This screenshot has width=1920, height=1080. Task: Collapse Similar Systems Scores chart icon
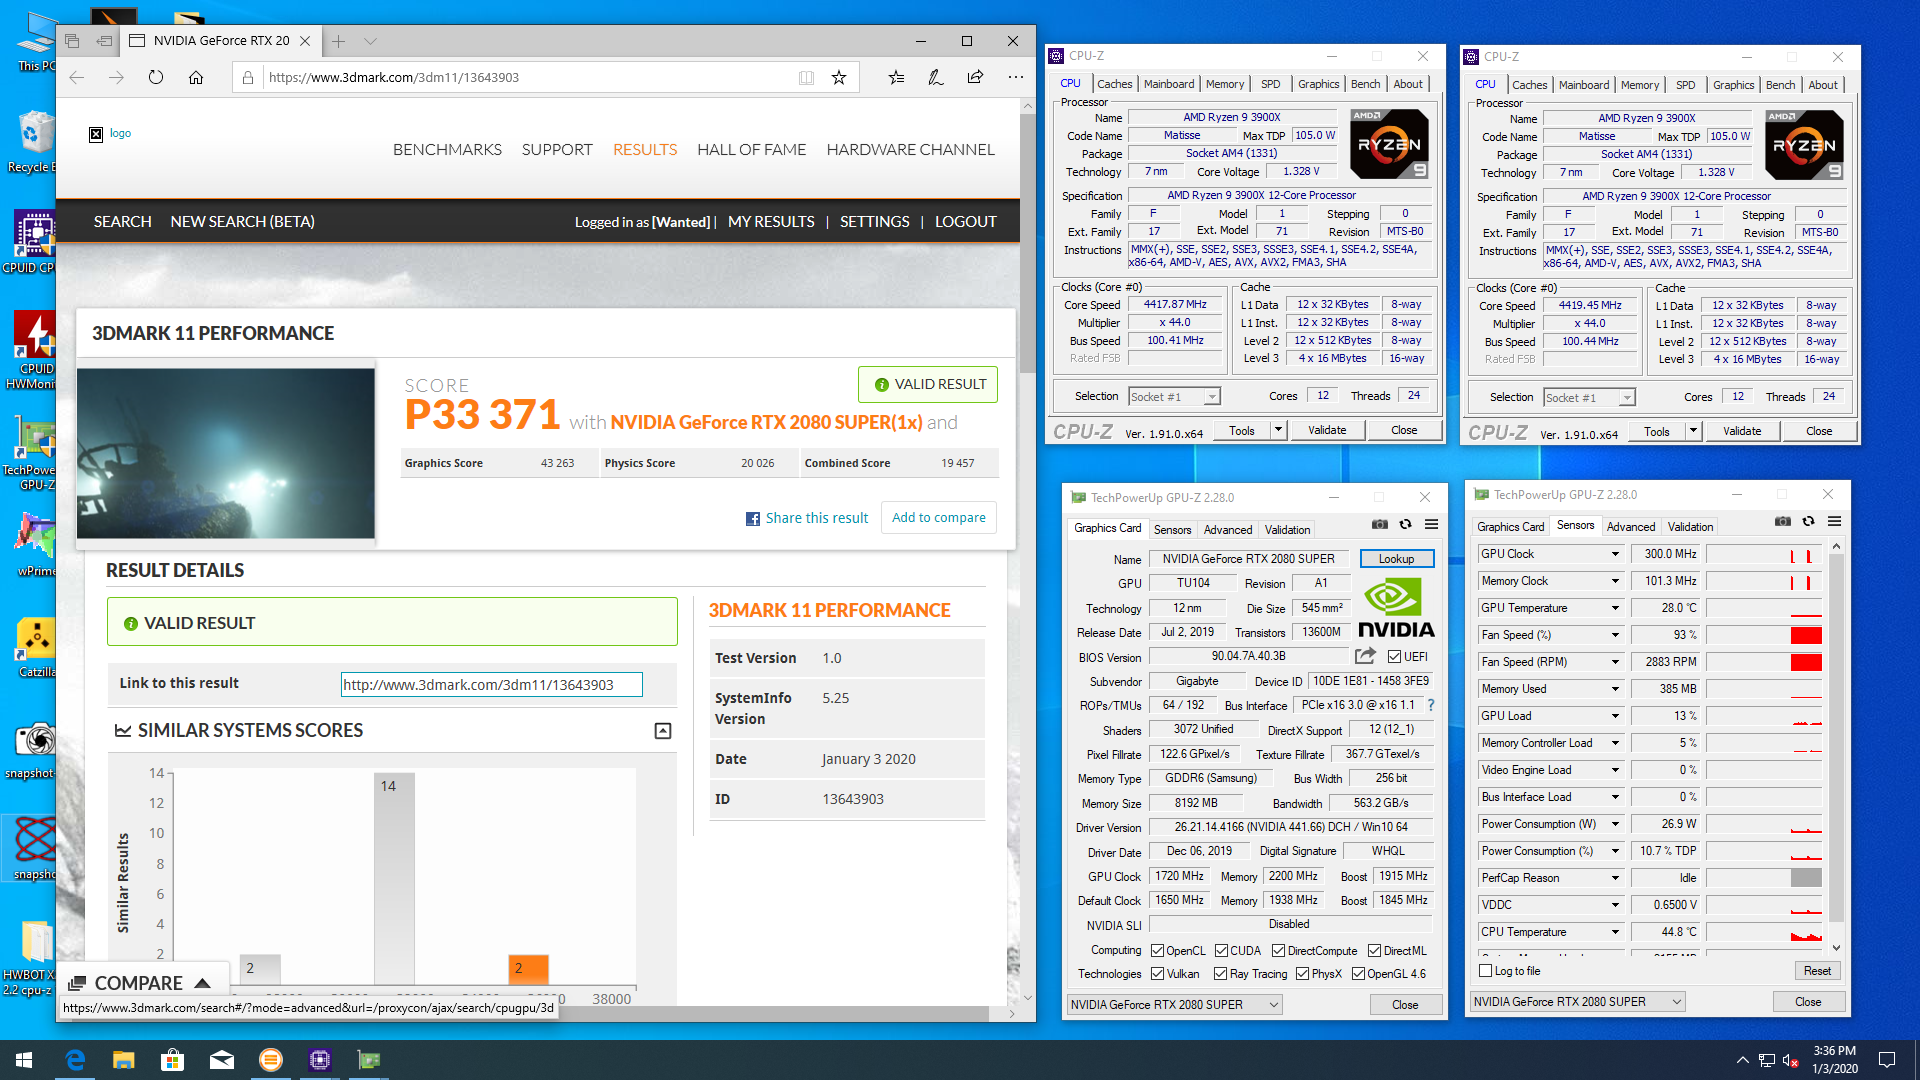(663, 731)
